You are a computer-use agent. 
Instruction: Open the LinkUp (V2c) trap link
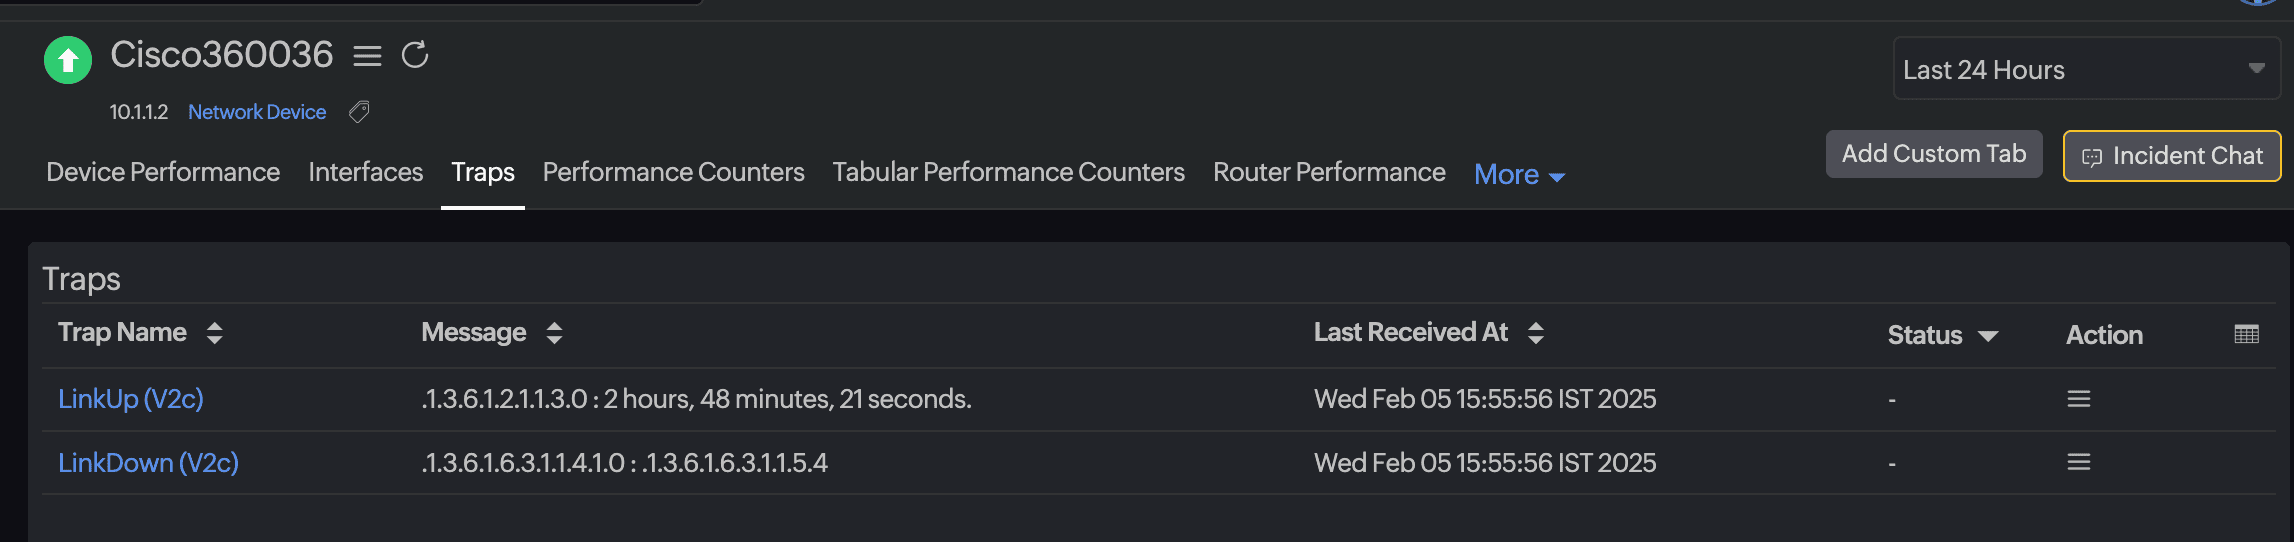click(x=131, y=399)
